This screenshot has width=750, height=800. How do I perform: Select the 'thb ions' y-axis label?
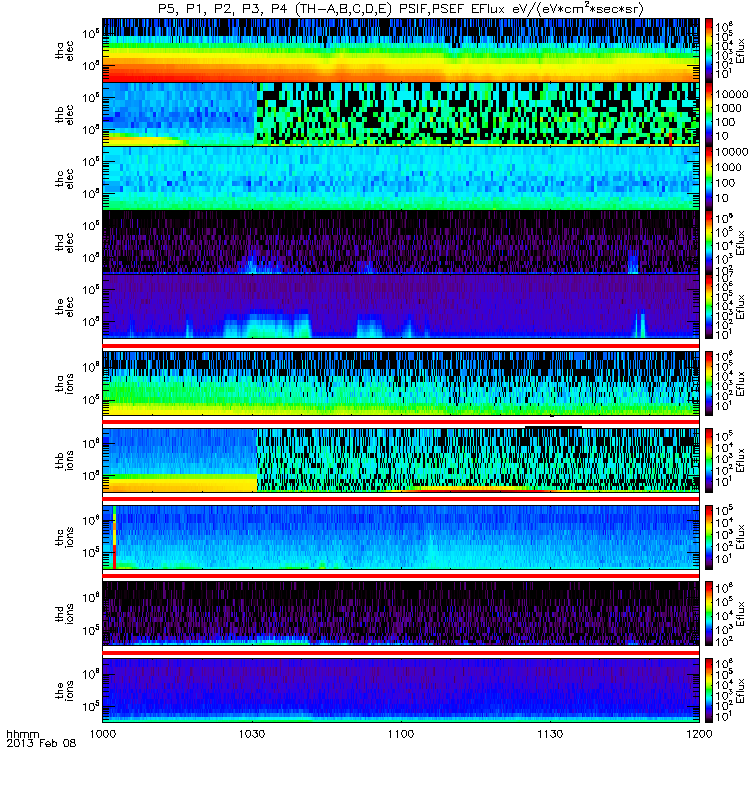[64, 460]
